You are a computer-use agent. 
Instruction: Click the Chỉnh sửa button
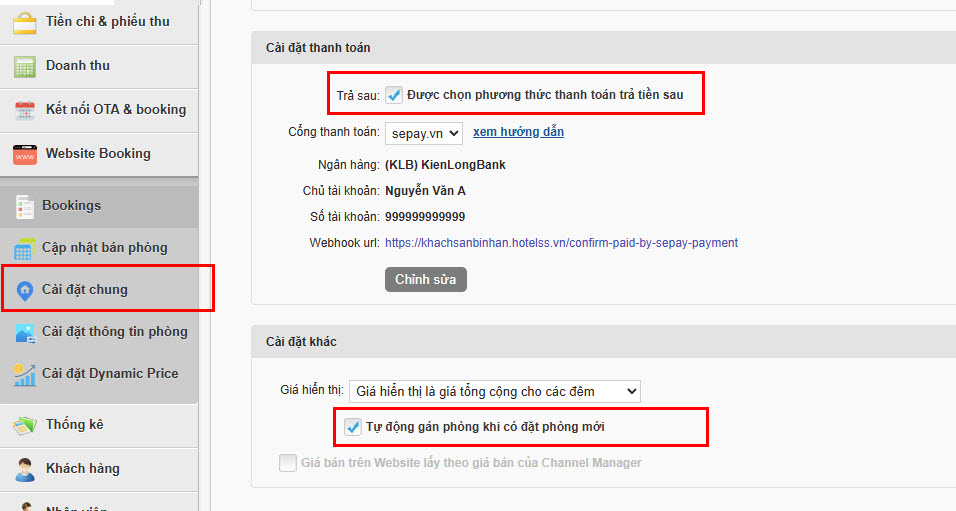pyautogui.click(x=426, y=279)
